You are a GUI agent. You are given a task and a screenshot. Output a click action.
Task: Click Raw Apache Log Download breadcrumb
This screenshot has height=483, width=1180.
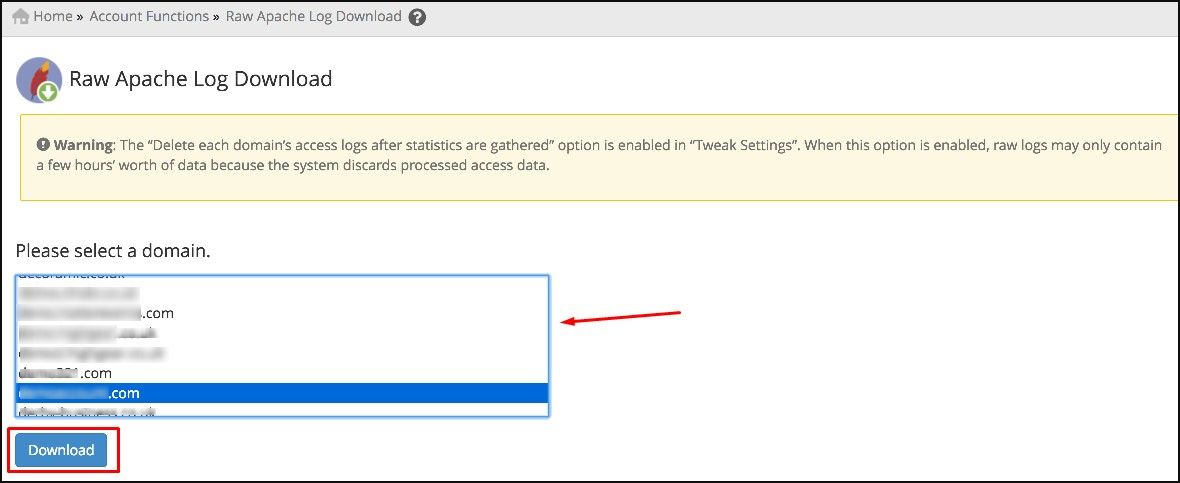(x=314, y=17)
